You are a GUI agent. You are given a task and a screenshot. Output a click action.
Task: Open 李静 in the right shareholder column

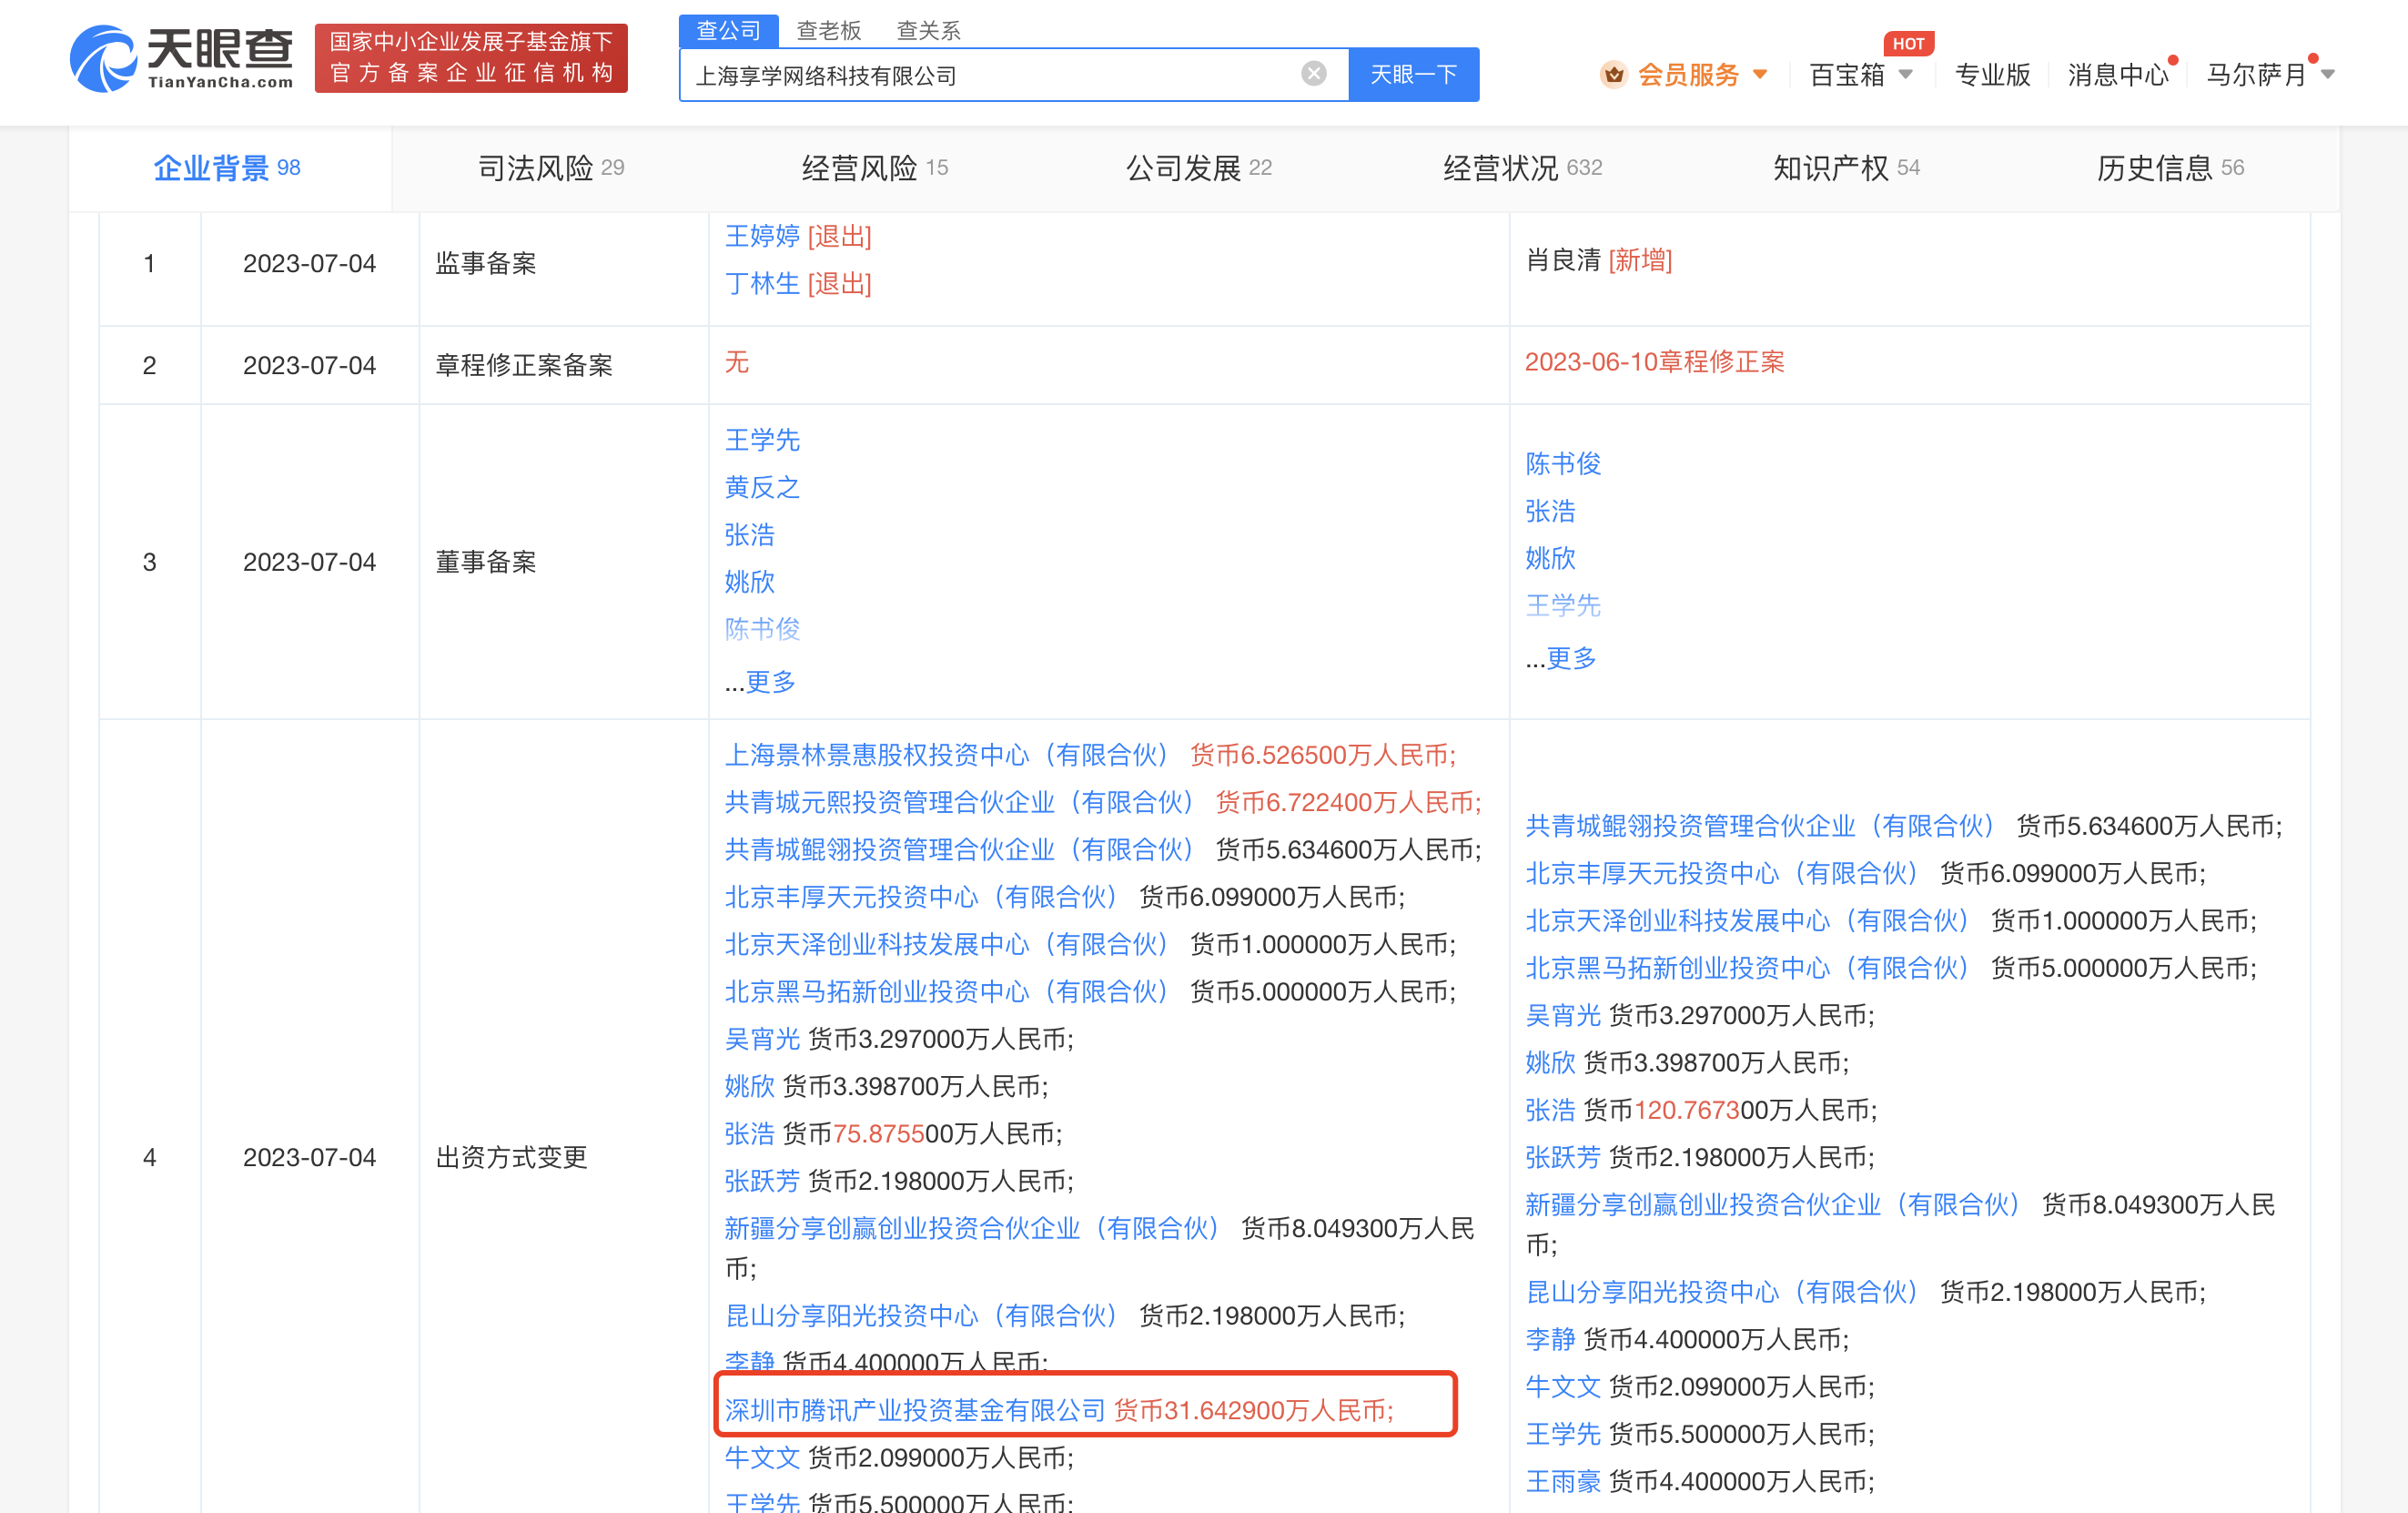click(x=1550, y=1339)
